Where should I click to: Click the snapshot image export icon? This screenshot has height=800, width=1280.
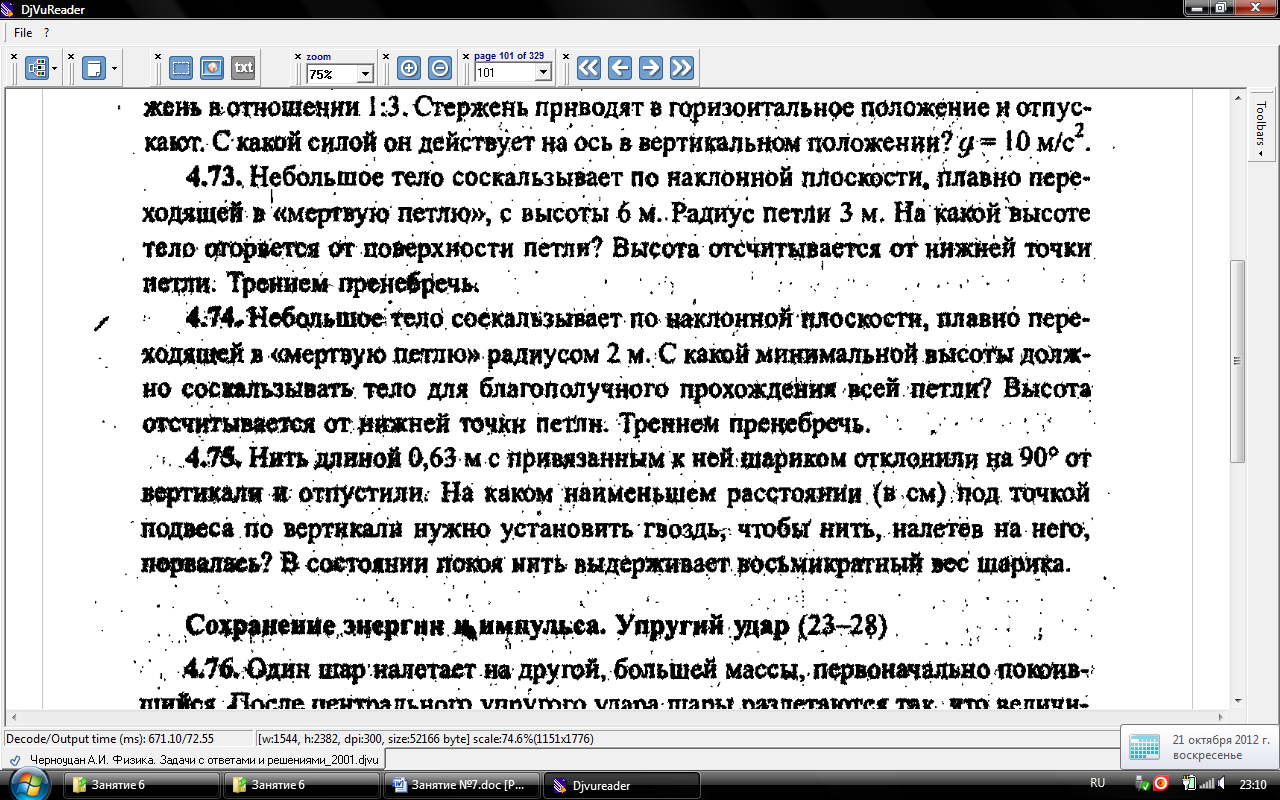click(211, 68)
